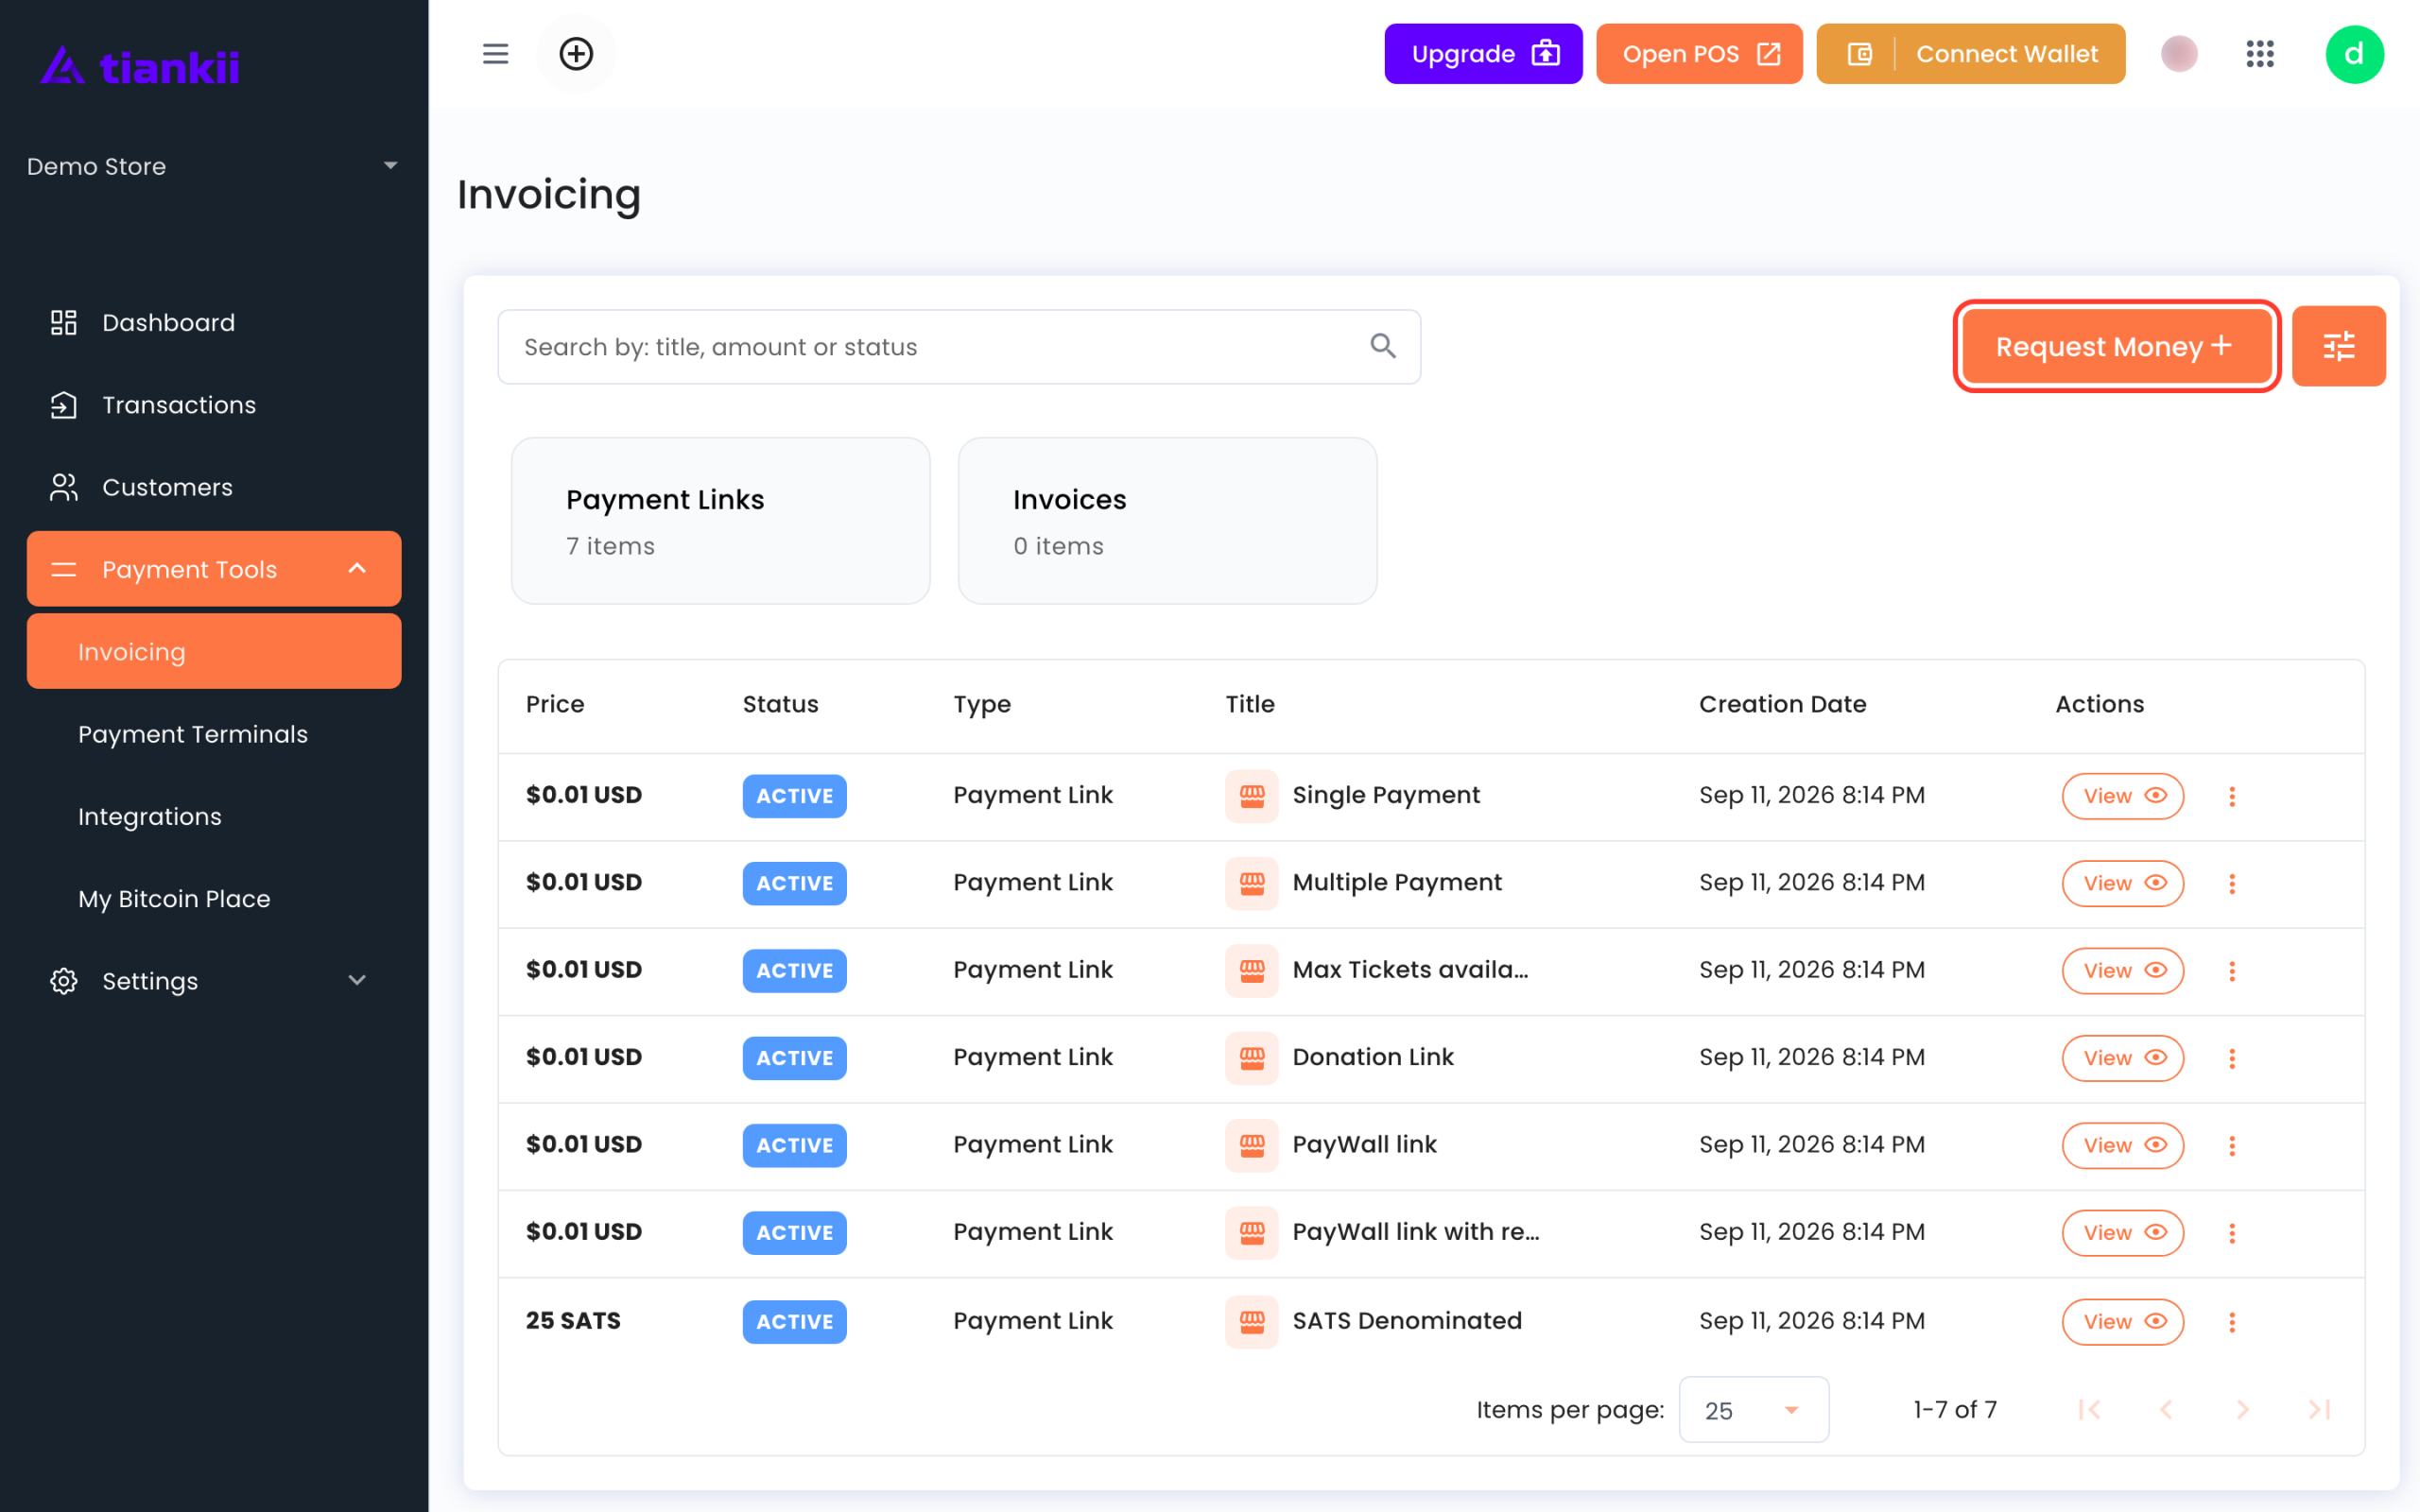Select My Bitcoin Place submenu item
The height and width of the screenshot is (1512, 2420).
(213, 898)
